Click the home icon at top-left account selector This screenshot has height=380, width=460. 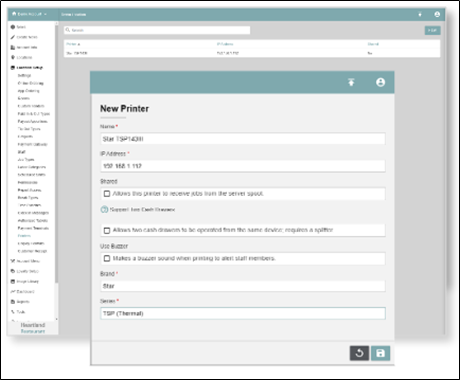[x=14, y=14]
